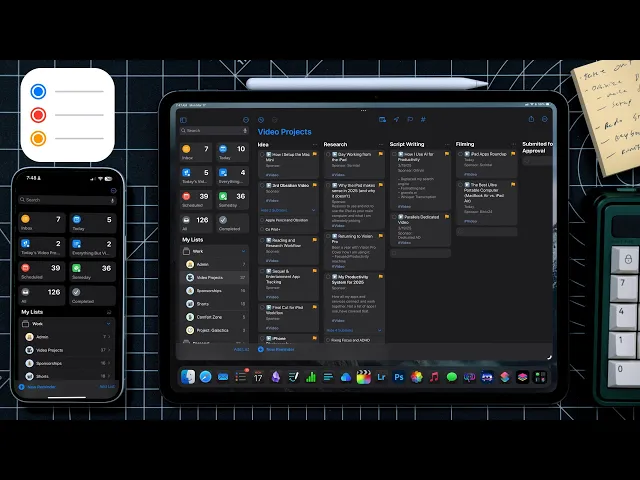Screen dimensions: 640x480
Task: Collapse Work group chevron on iPhone
Action: coord(108,324)
